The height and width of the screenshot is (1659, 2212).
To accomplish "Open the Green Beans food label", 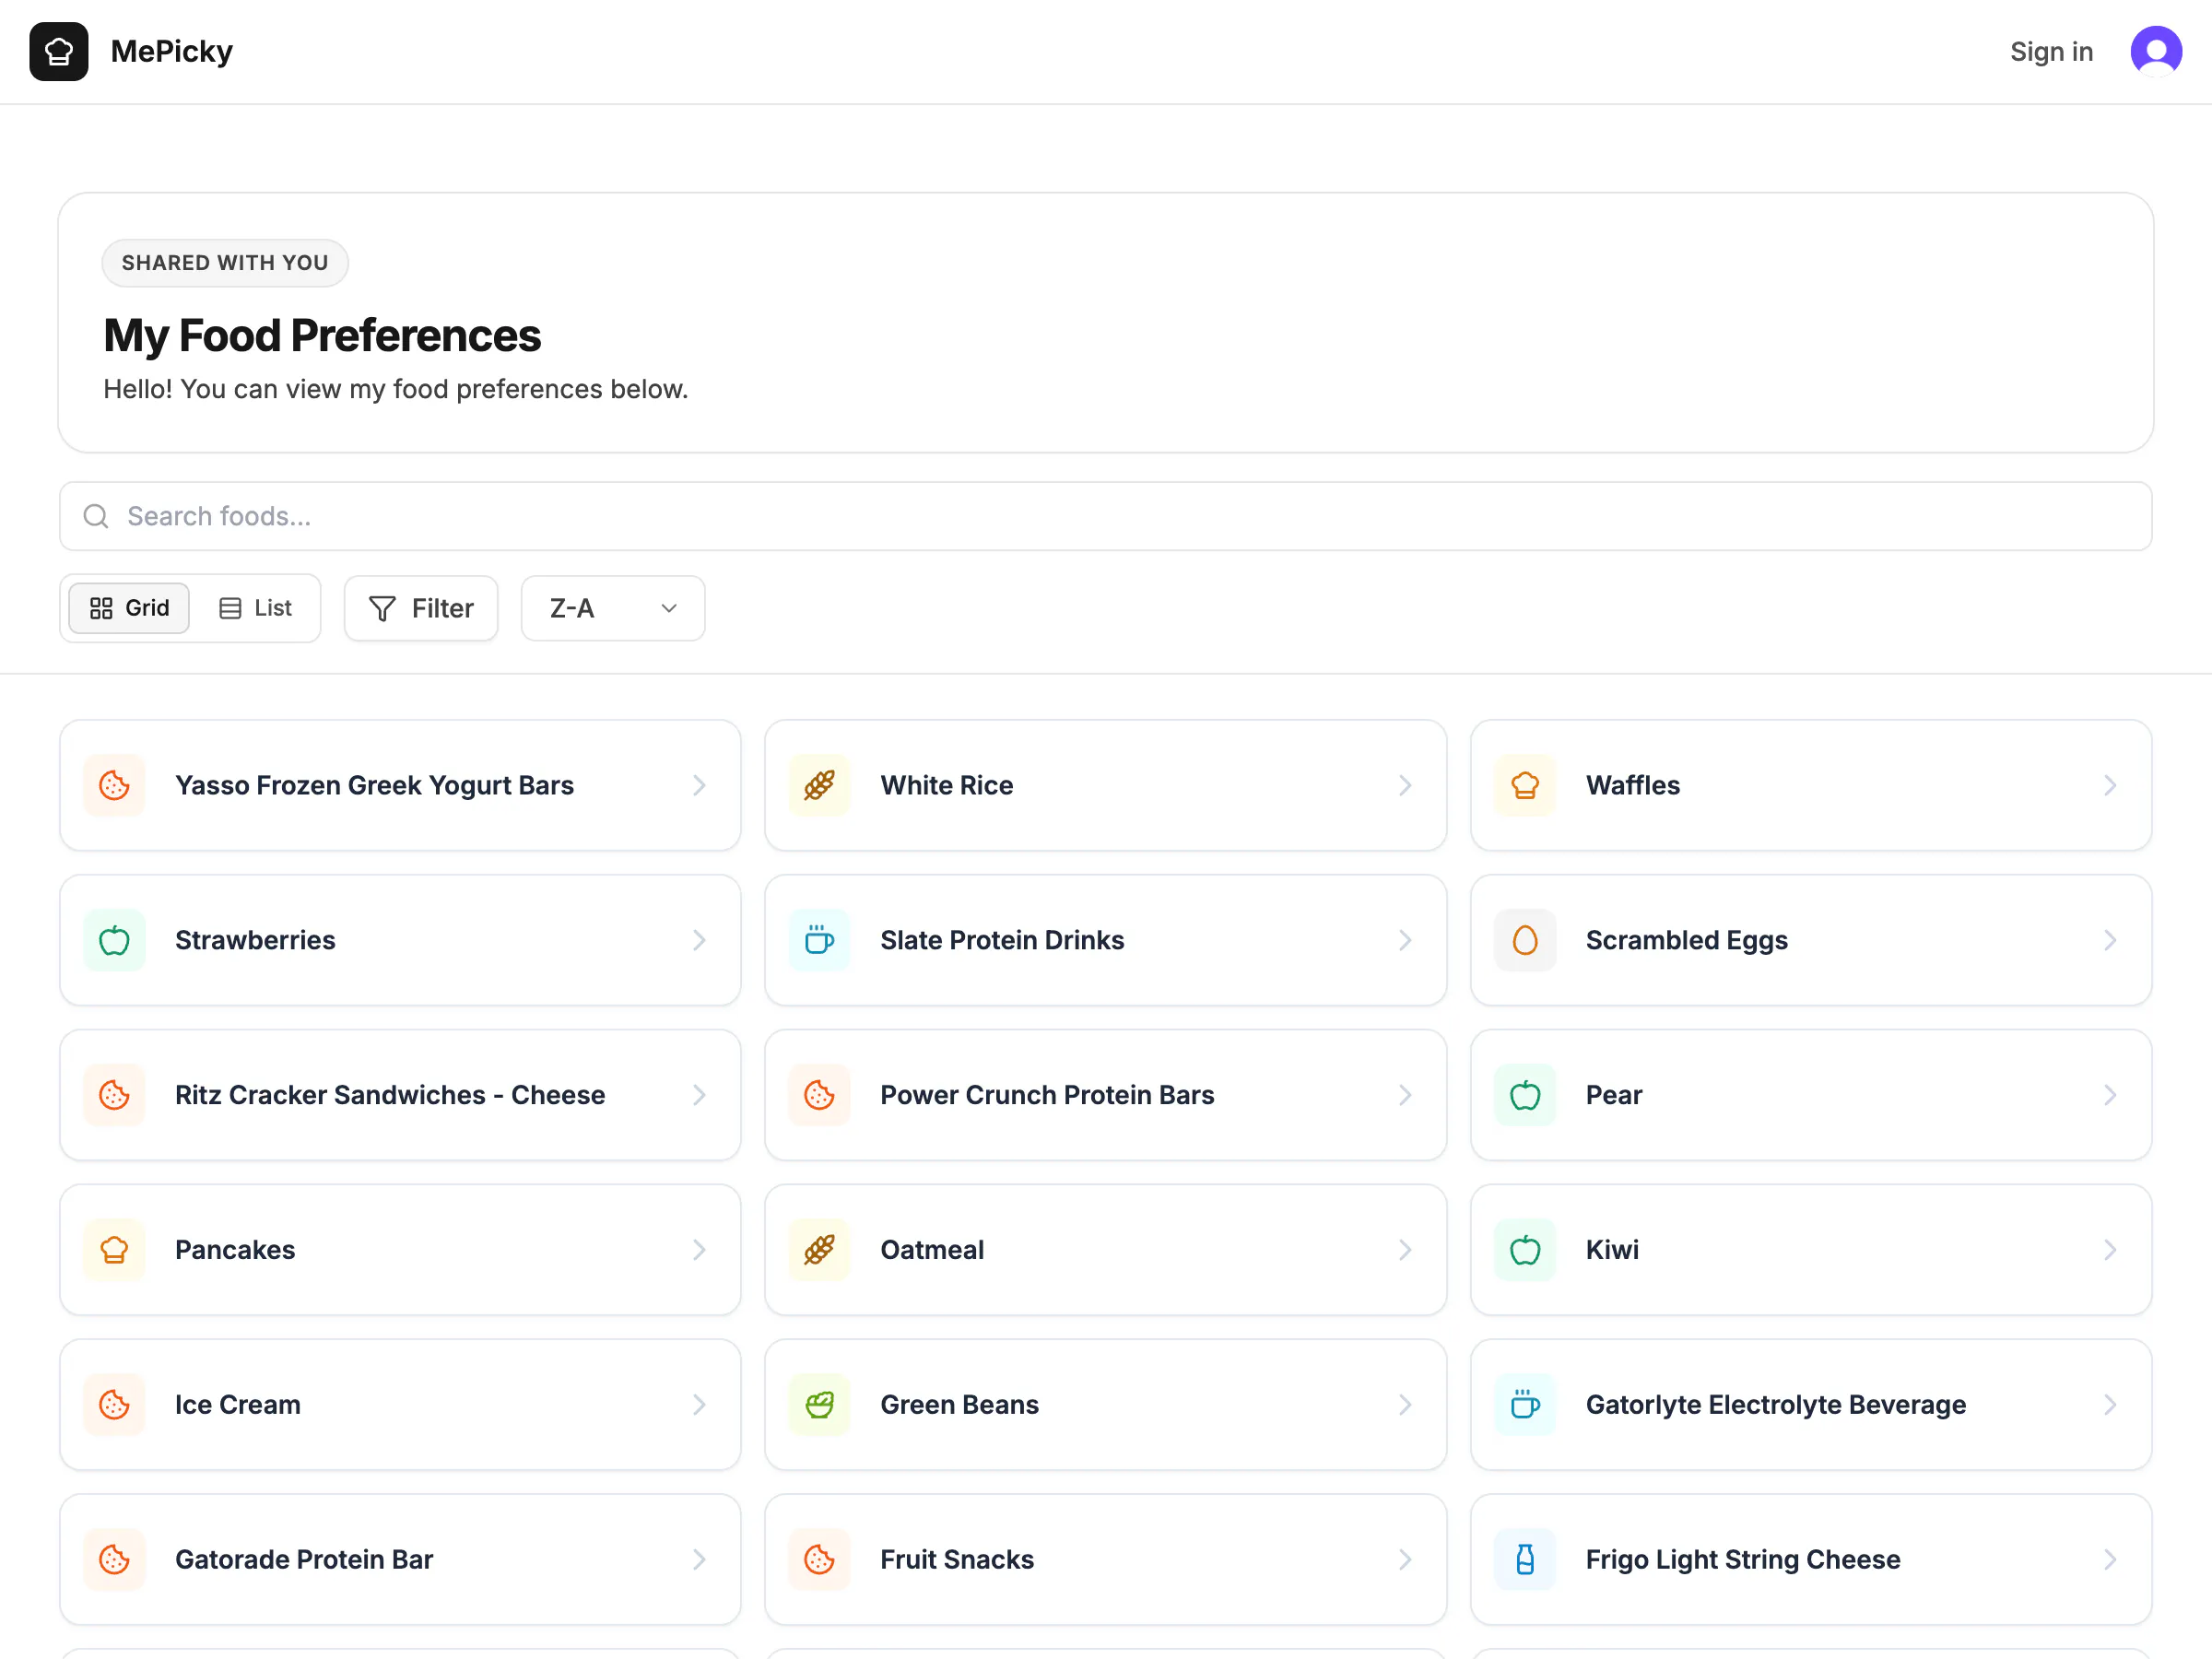I will coord(959,1405).
